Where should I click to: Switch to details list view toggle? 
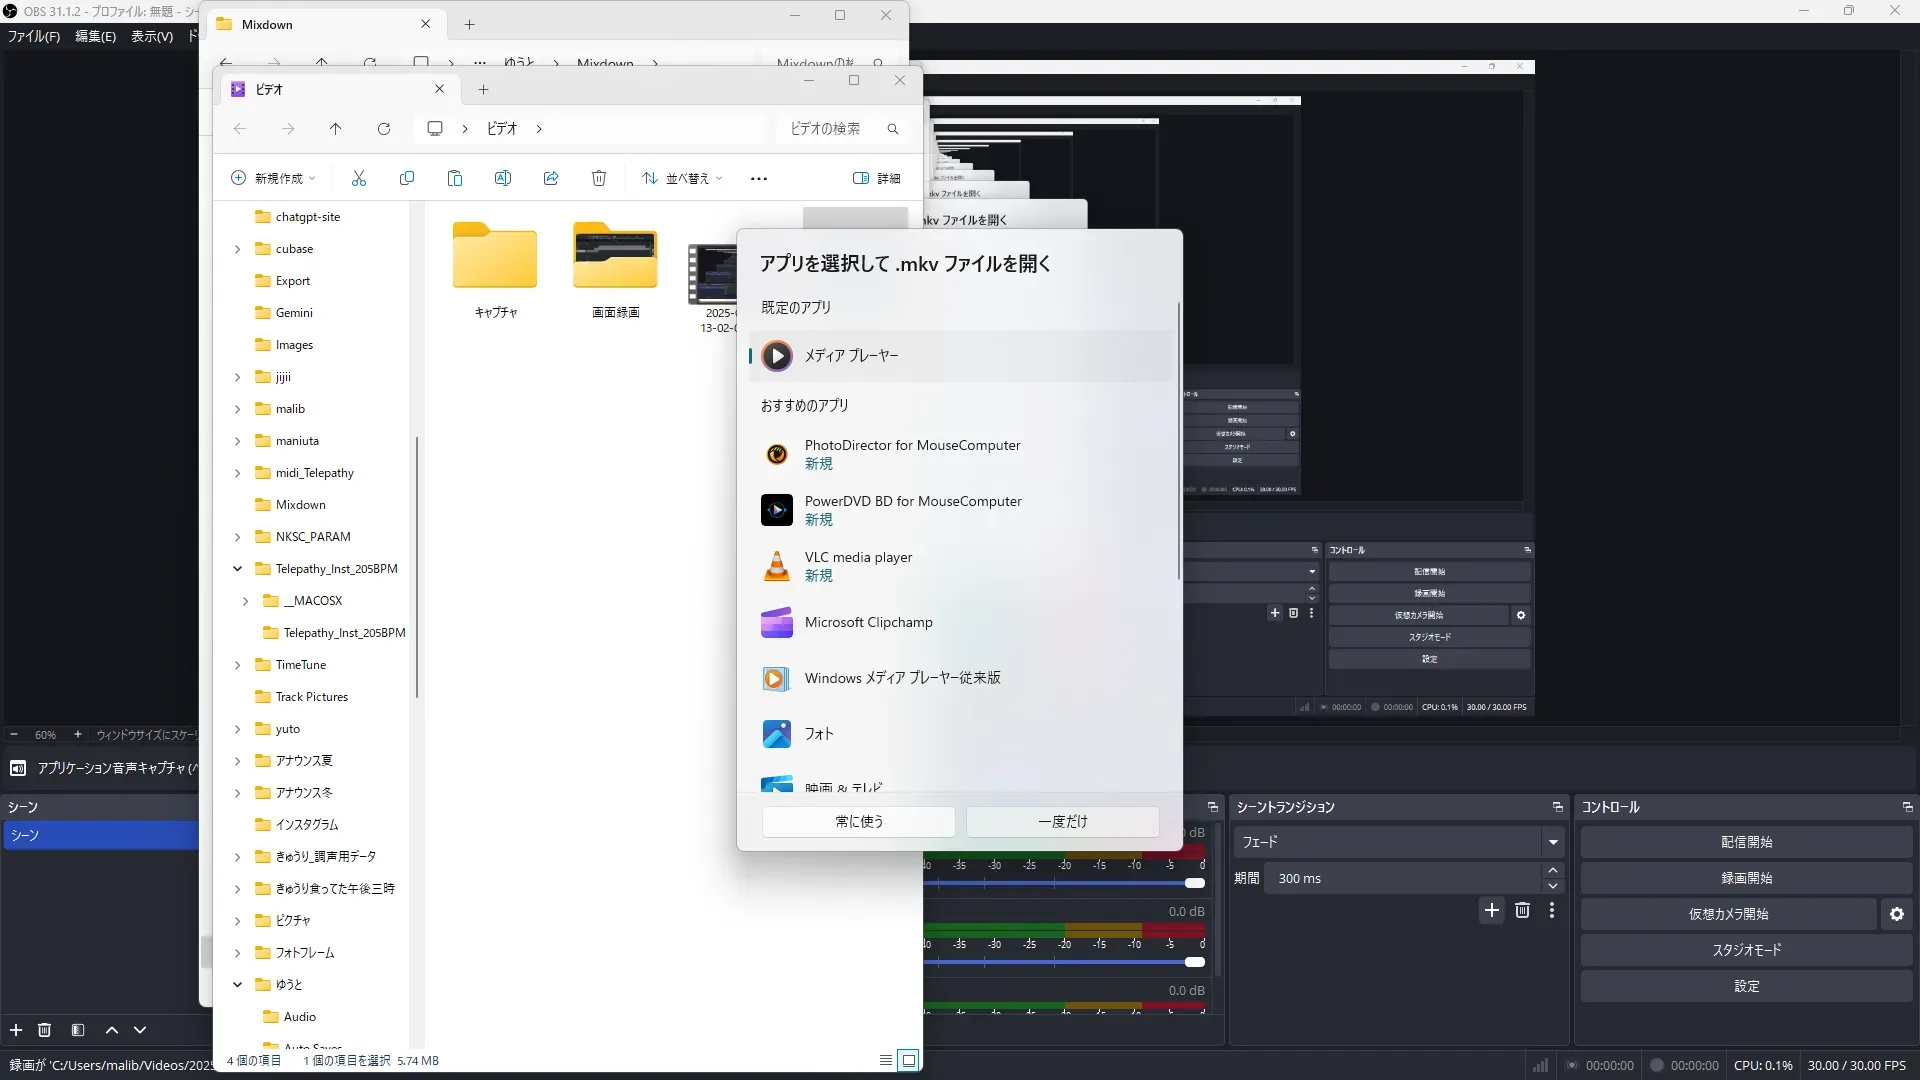tap(885, 1060)
